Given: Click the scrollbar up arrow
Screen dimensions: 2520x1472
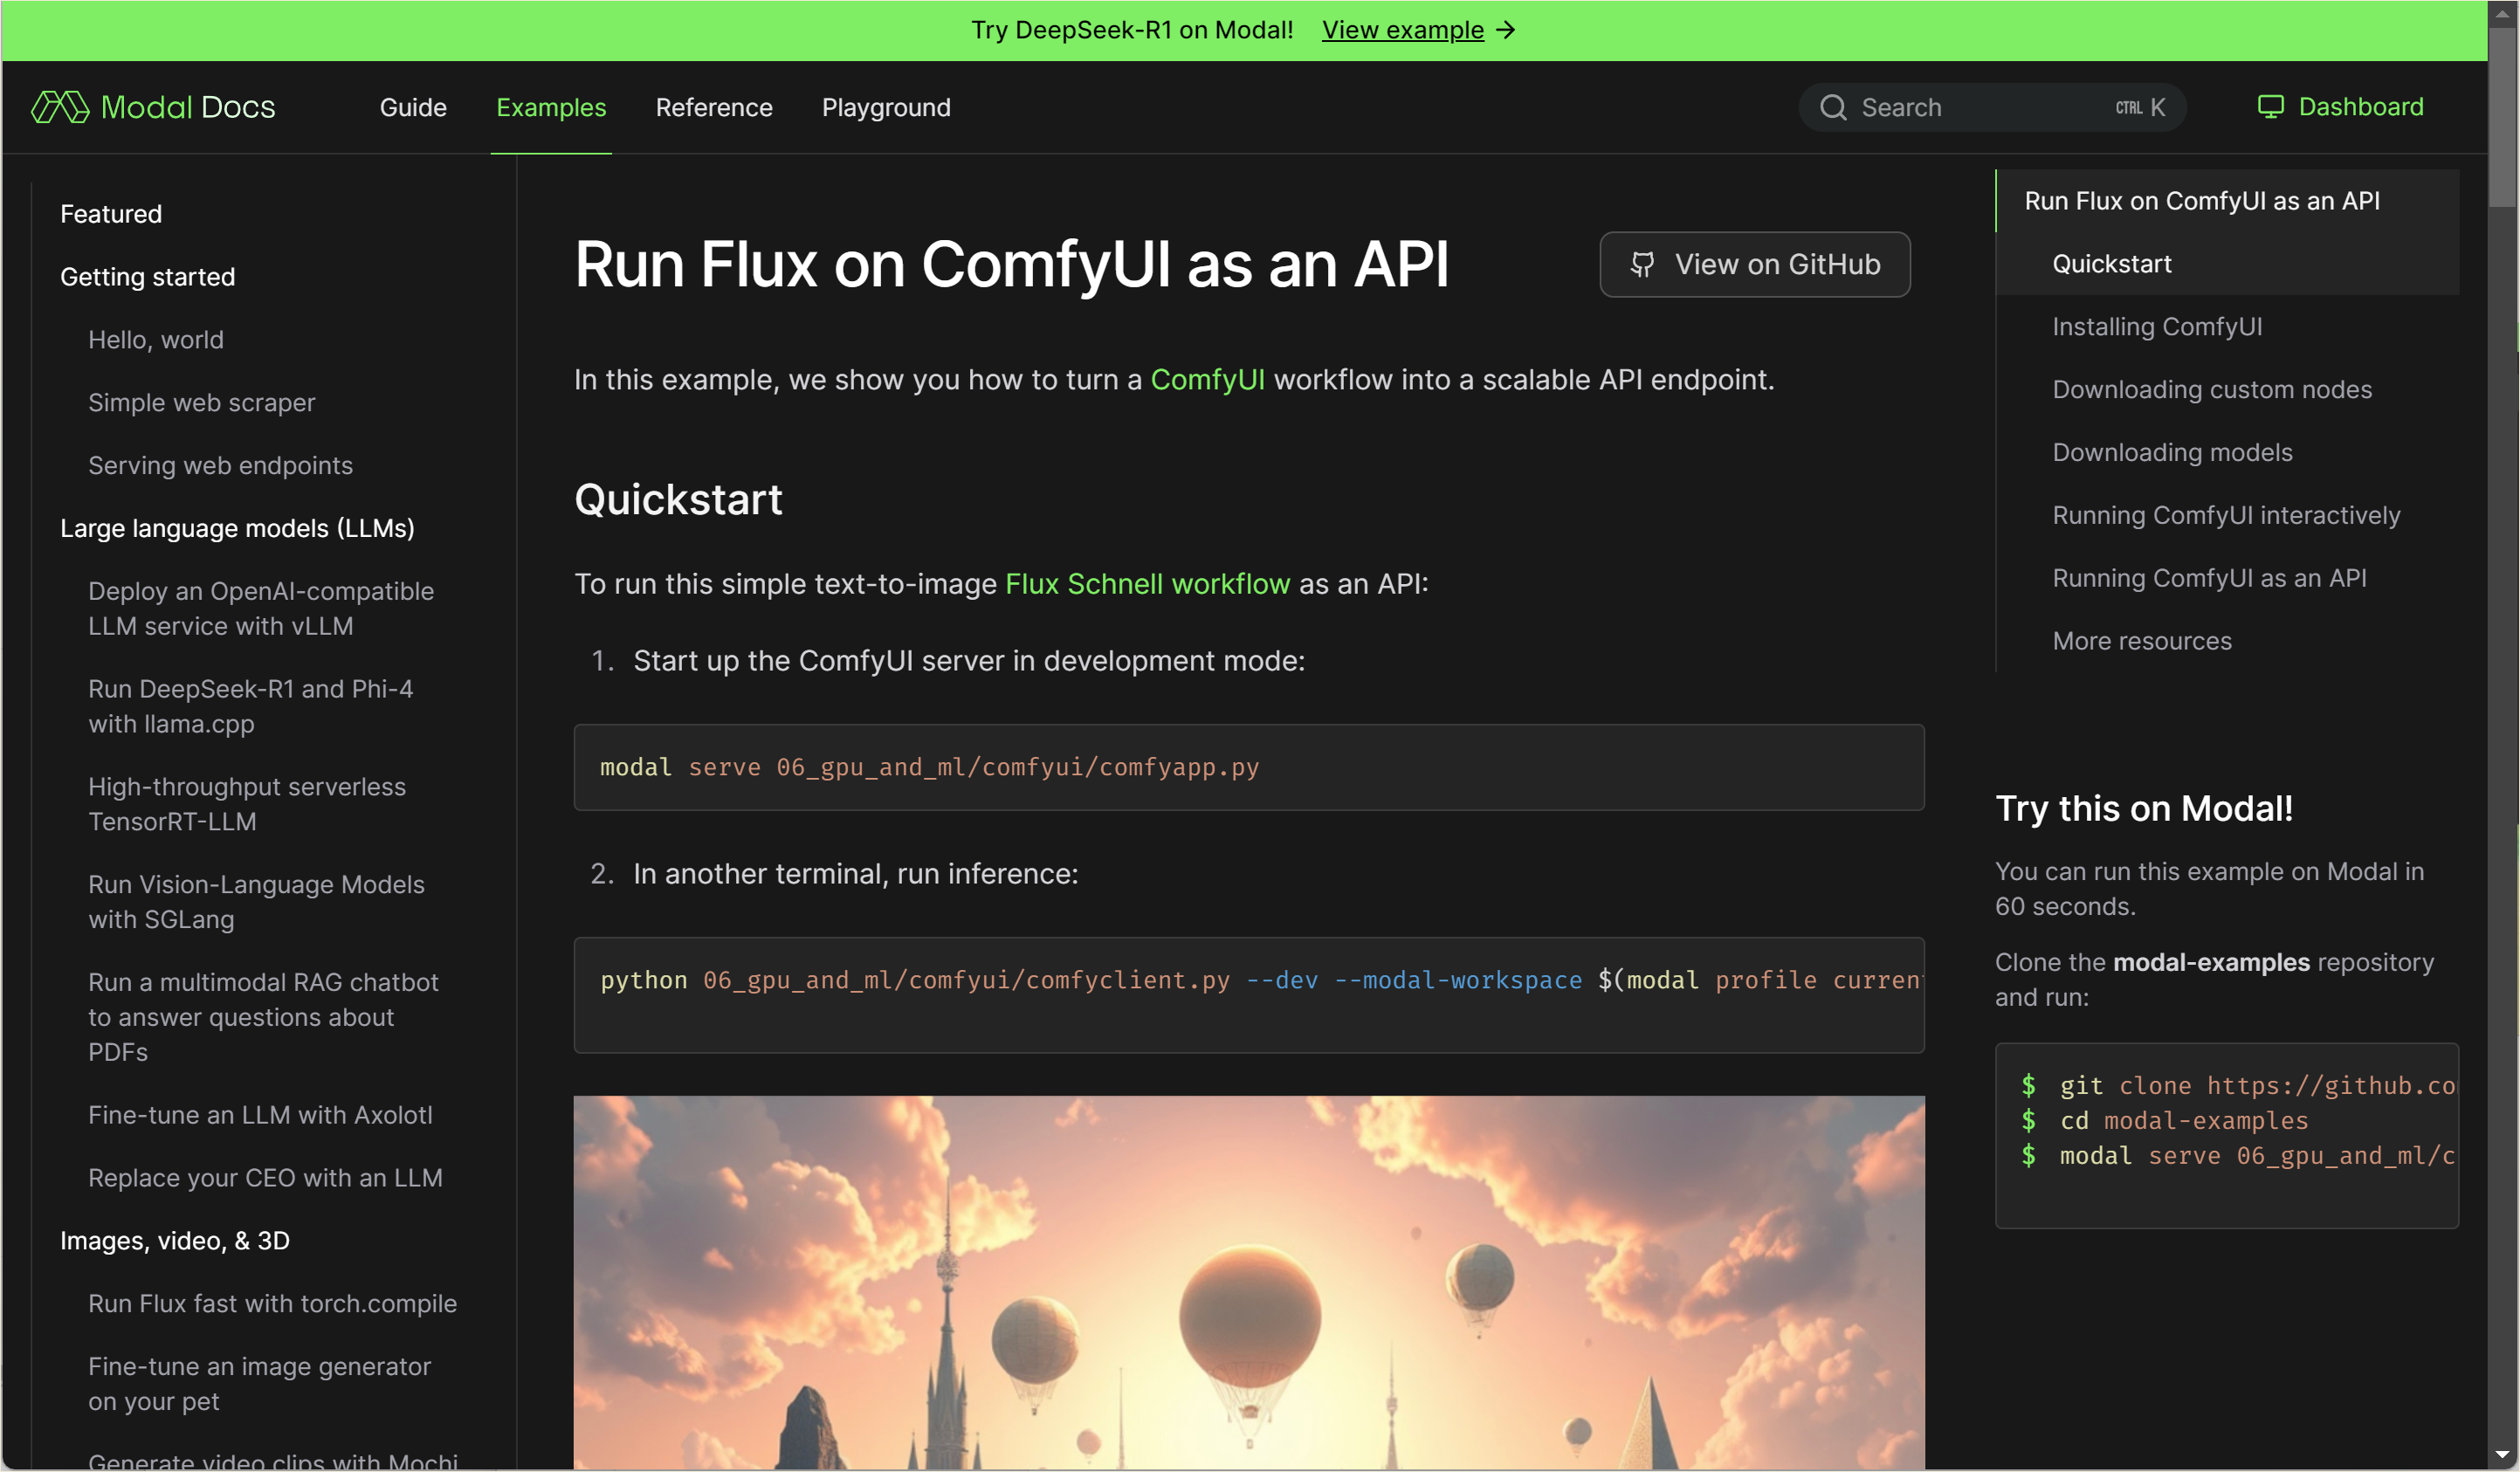Looking at the screenshot, I should pyautogui.click(x=2502, y=14).
